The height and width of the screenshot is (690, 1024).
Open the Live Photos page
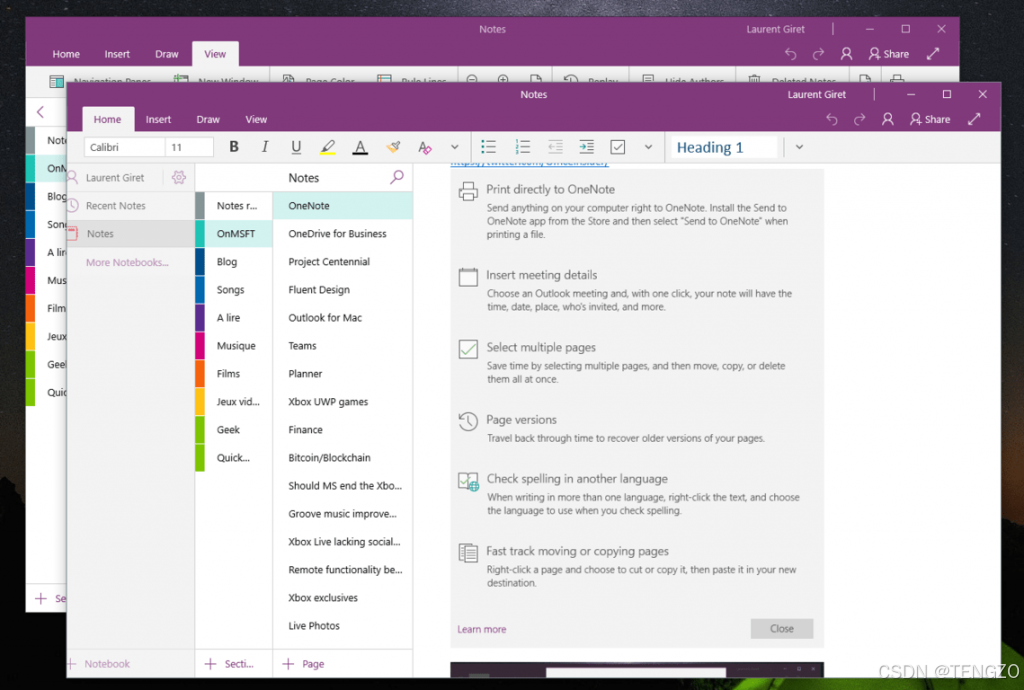[x=343, y=626]
